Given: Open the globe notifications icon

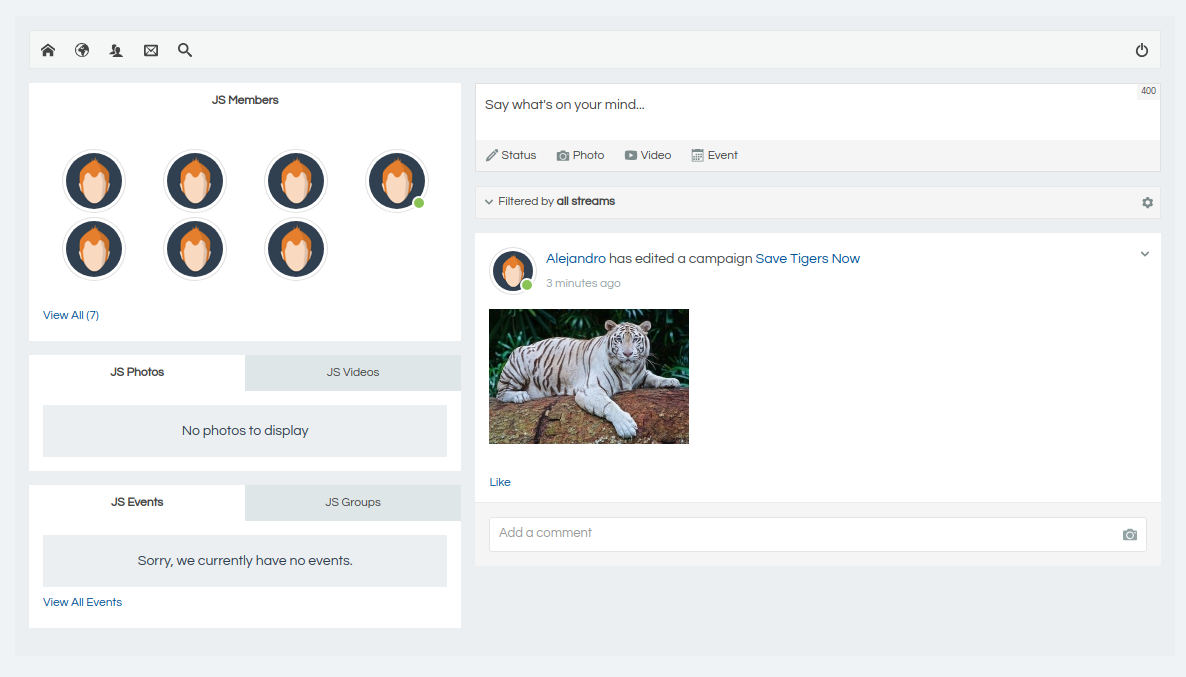Looking at the screenshot, I should [82, 50].
